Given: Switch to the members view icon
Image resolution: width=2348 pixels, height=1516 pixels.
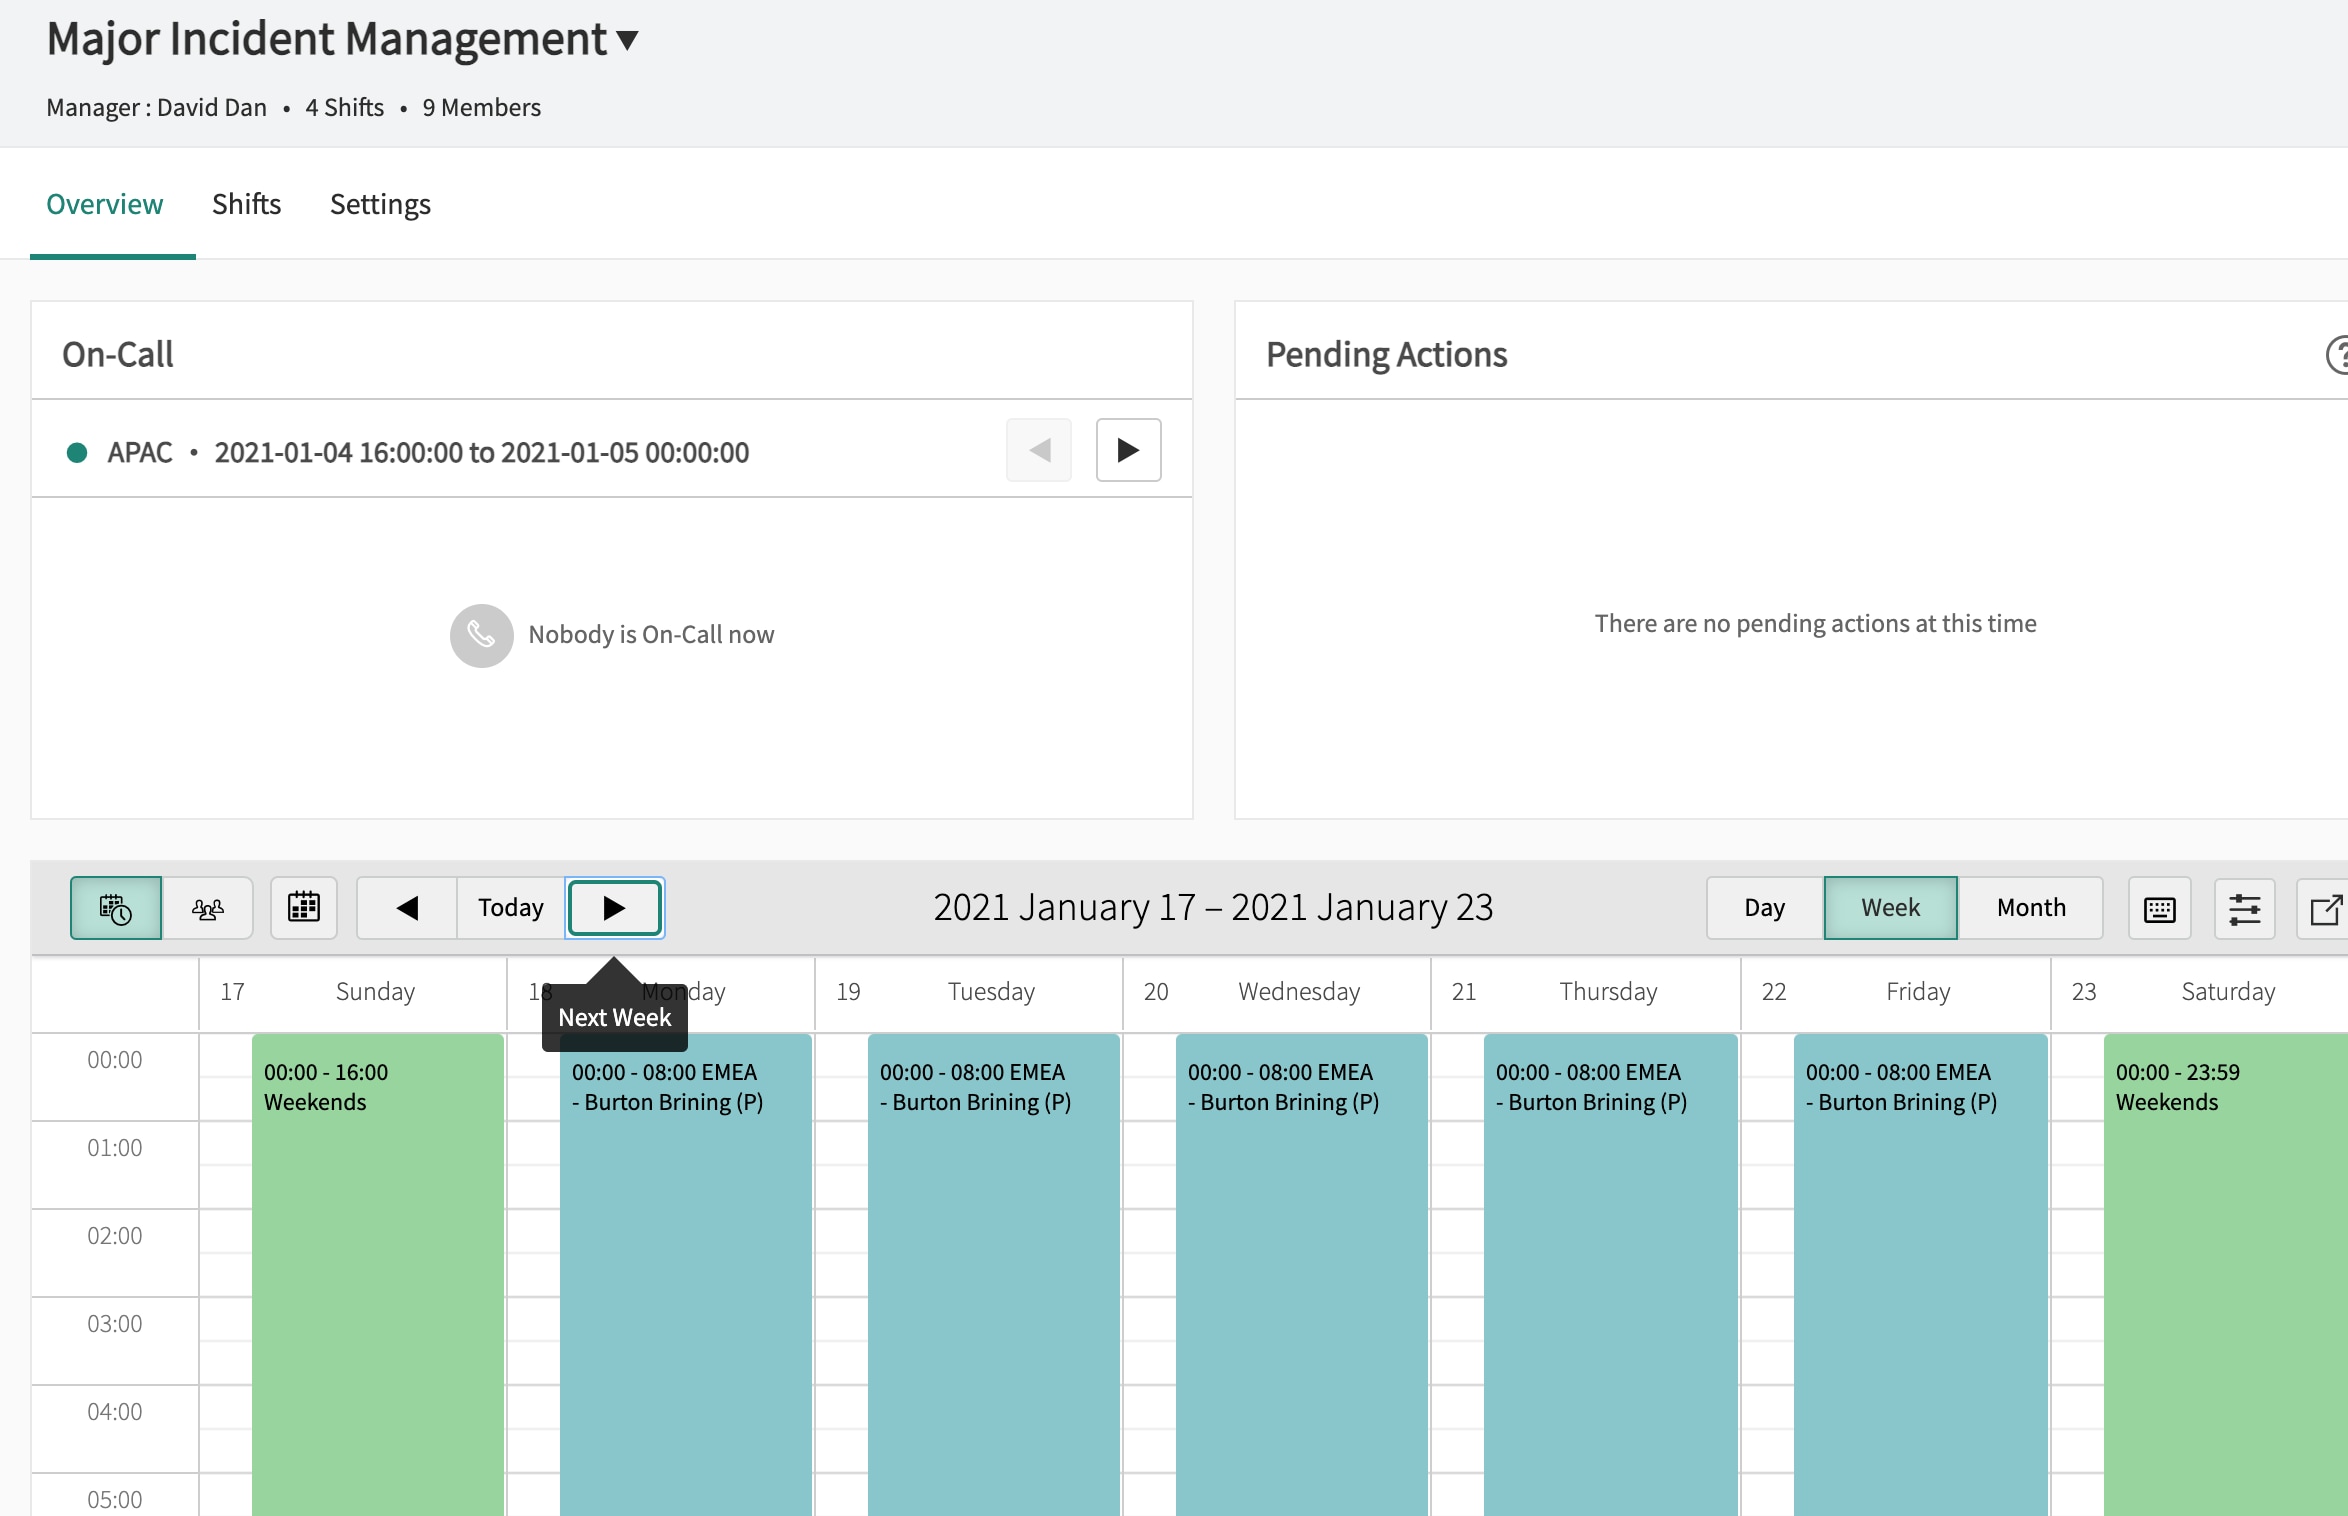Looking at the screenshot, I should click(x=208, y=908).
